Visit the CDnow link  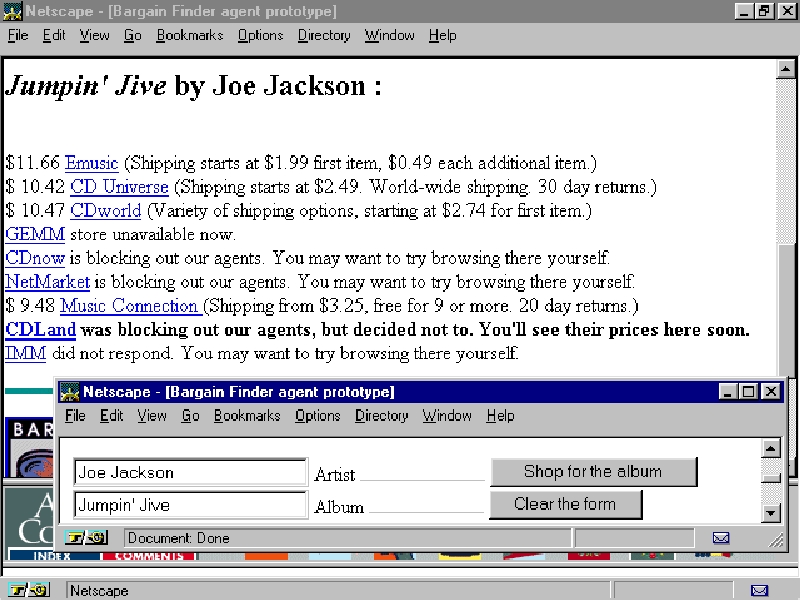(35, 258)
